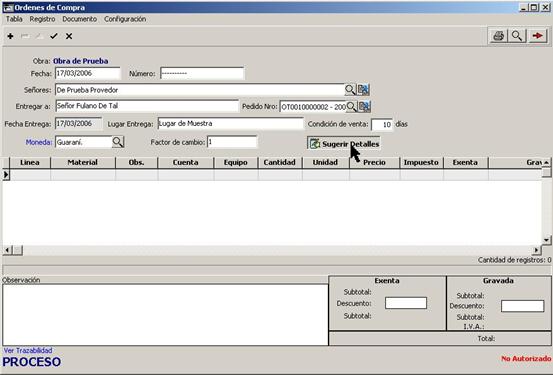Image resolution: width=553 pixels, height=375 pixels.
Task: Open the Tabla menu
Action: [x=14, y=19]
